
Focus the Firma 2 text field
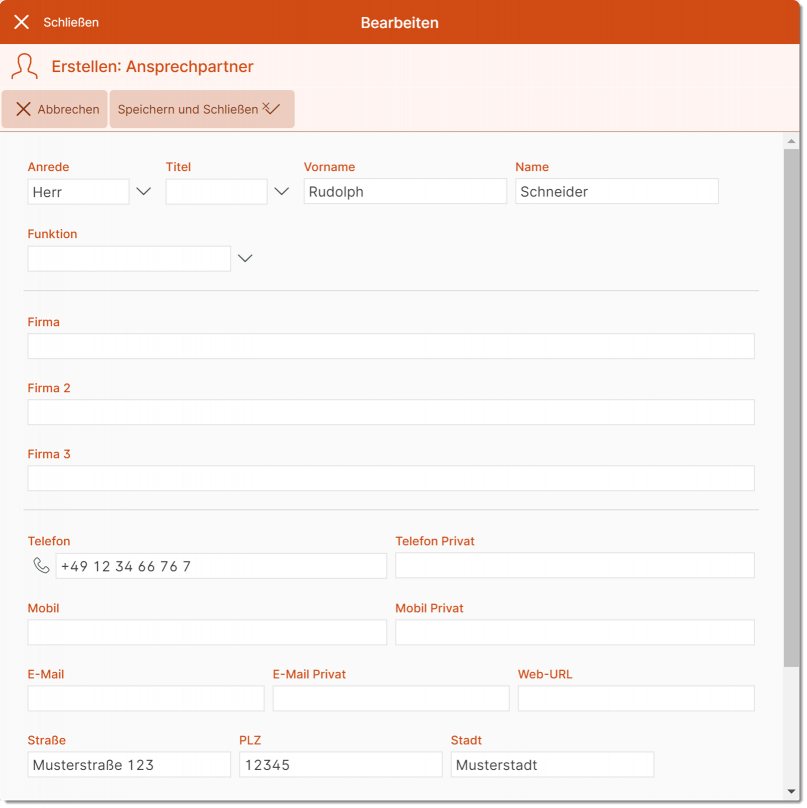coord(390,412)
